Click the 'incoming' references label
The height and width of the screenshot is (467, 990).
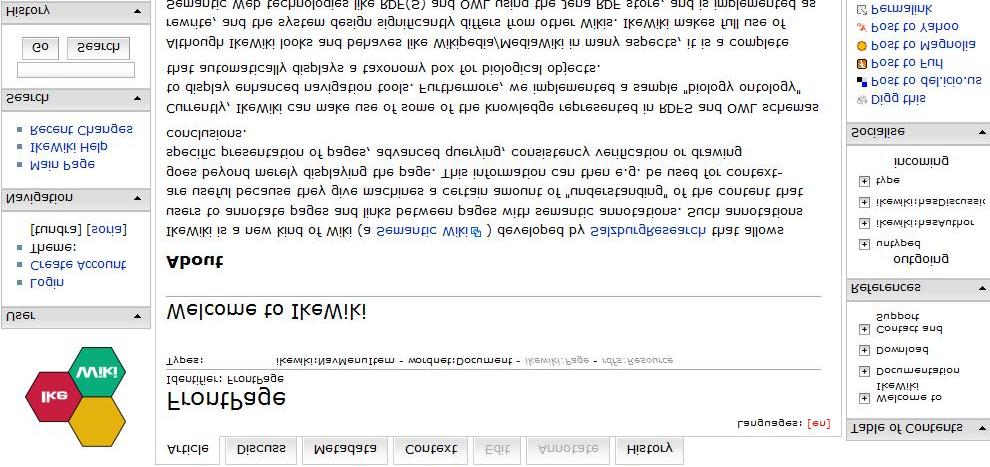tap(921, 161)
